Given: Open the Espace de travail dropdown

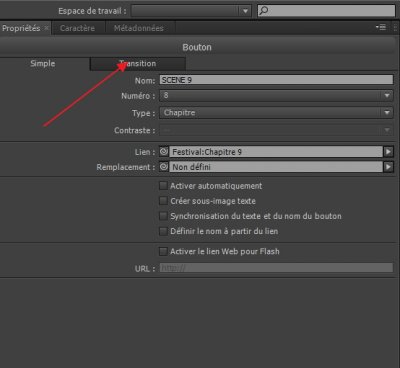Looking at the screenshot, I should point(191,11).
